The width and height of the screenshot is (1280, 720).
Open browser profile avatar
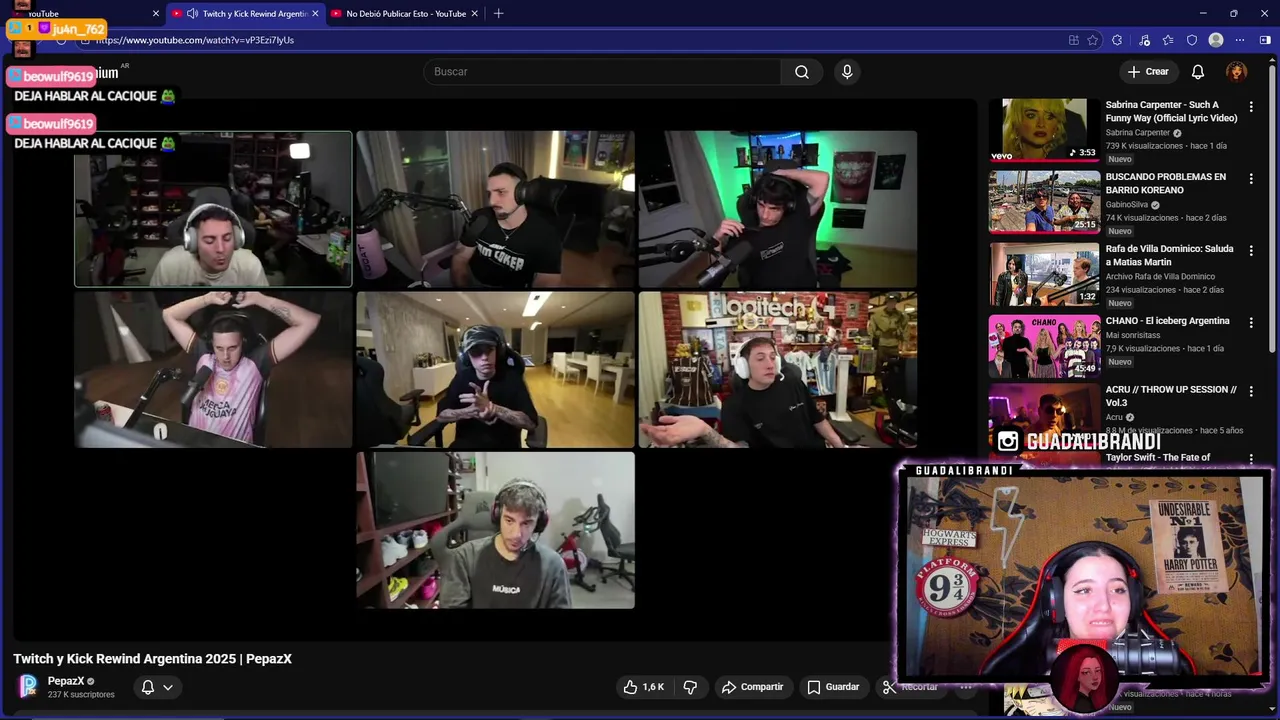tap(1216, 40)
